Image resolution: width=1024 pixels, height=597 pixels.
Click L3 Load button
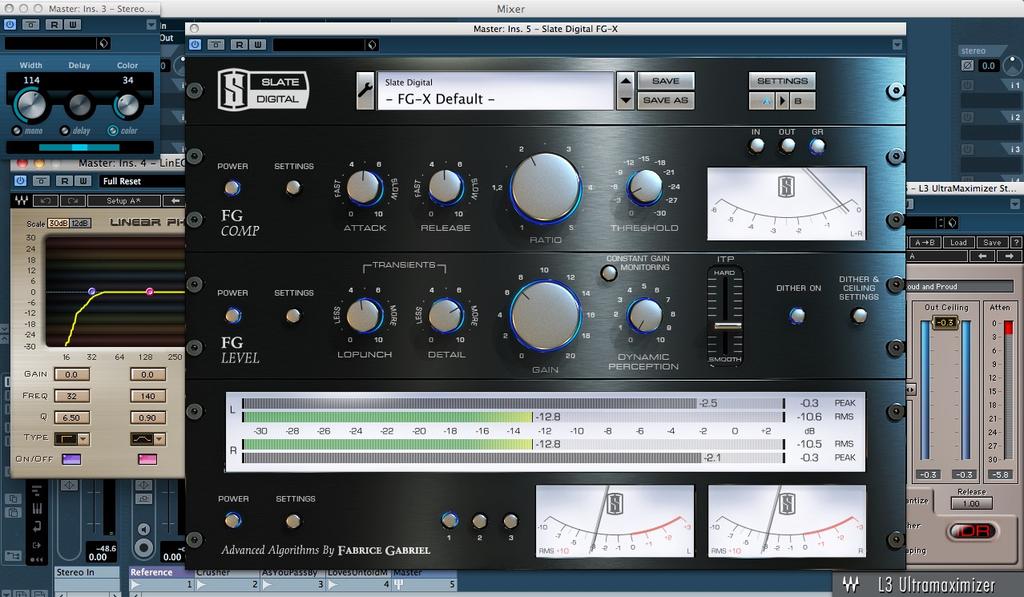(958, 242)
